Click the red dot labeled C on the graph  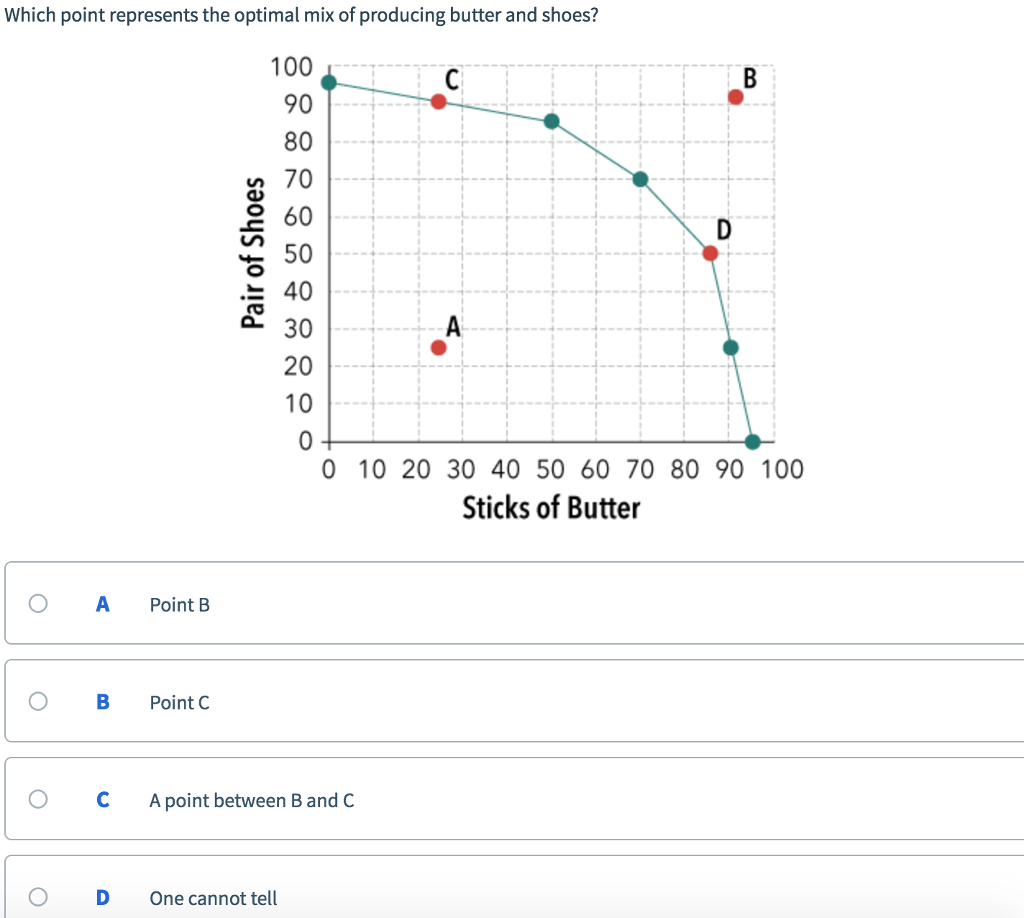click(439, 101)
